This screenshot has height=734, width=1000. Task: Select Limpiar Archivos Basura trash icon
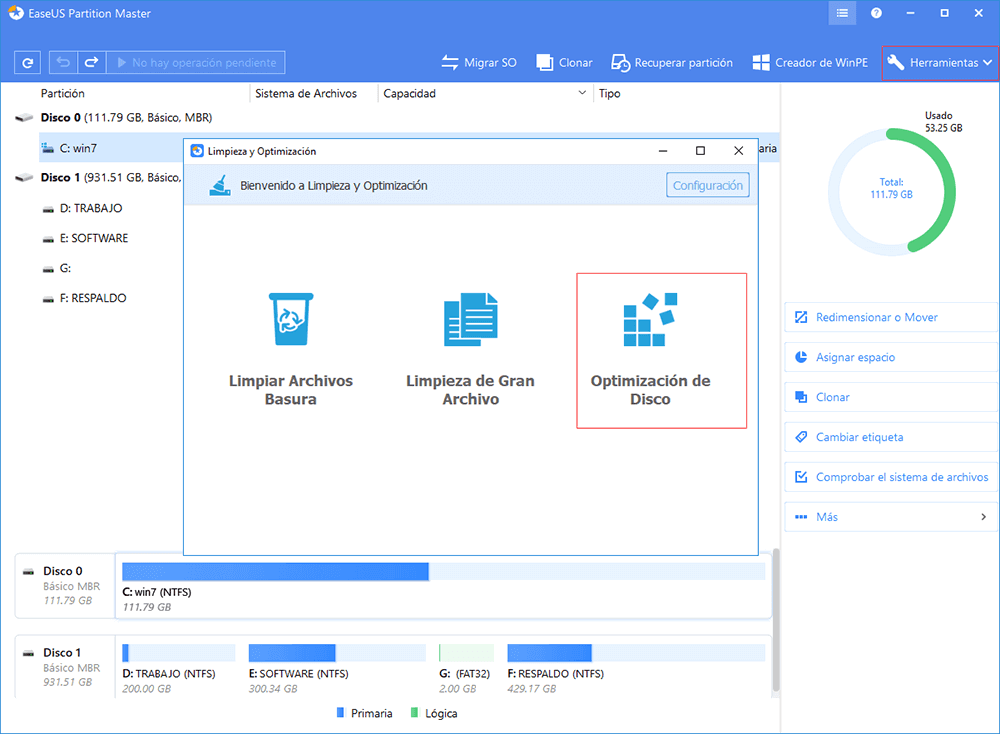(x=291, y=319)
